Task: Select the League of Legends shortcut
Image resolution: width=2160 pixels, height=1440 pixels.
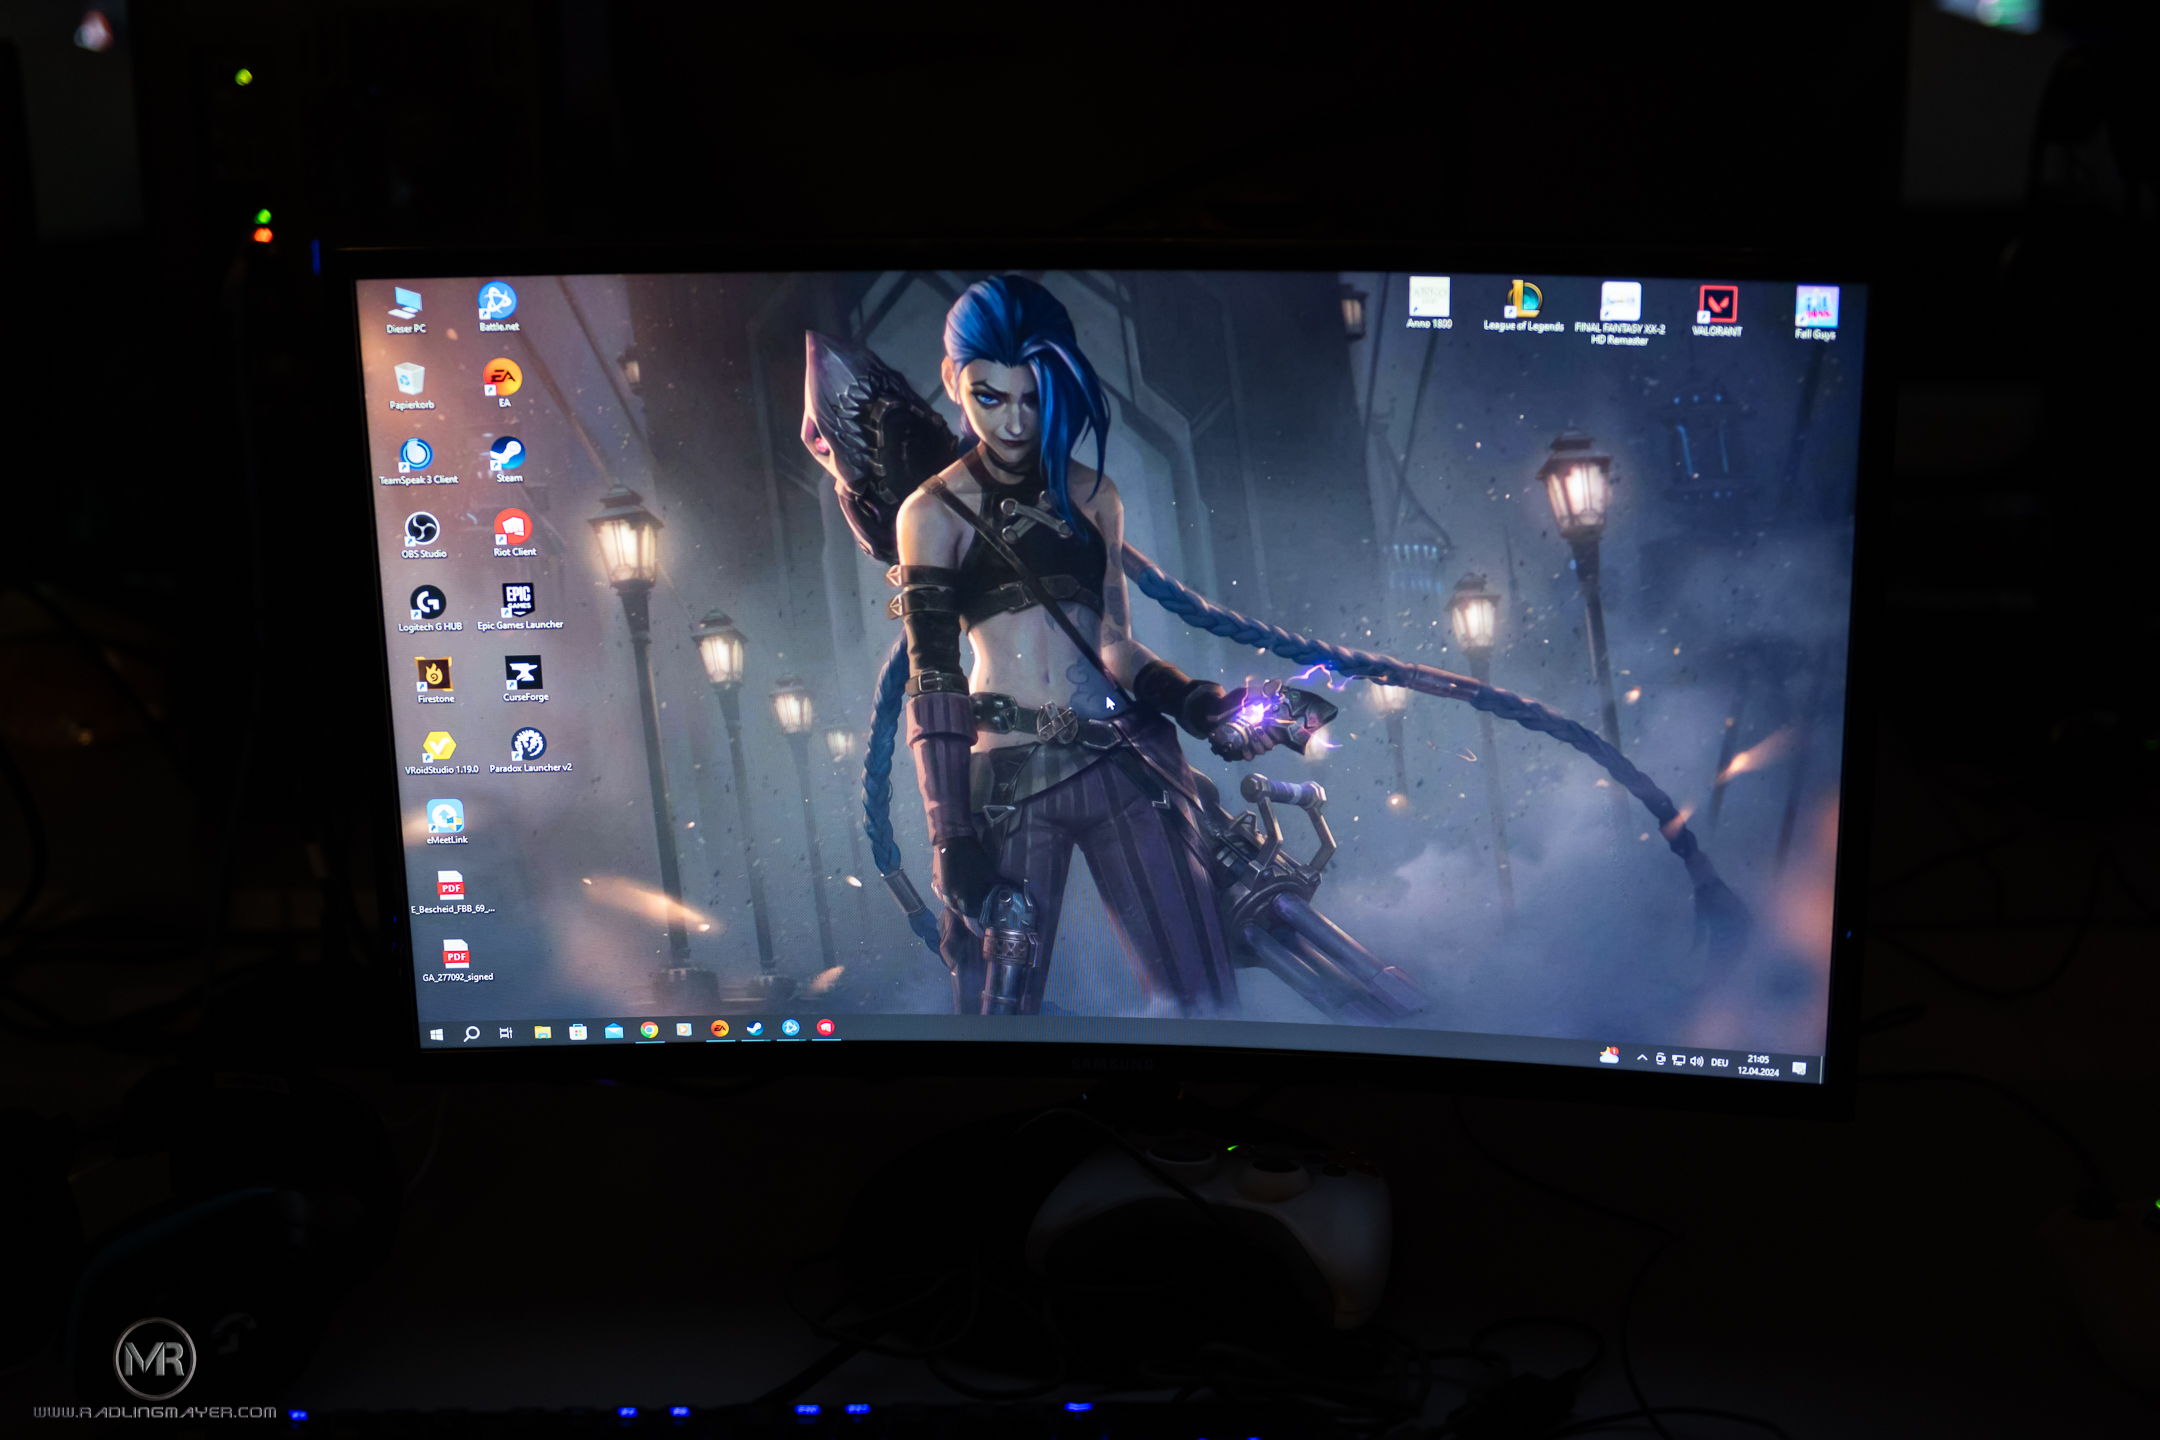Action: click(x=1523, y=306)
